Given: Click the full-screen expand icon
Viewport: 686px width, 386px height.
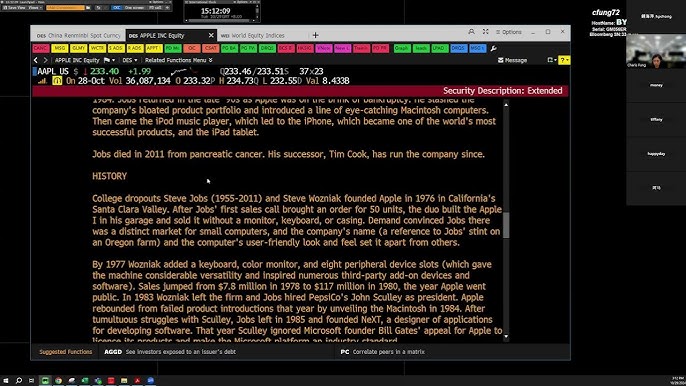Looking at the screenshot, I should click(x=486, y=32).
